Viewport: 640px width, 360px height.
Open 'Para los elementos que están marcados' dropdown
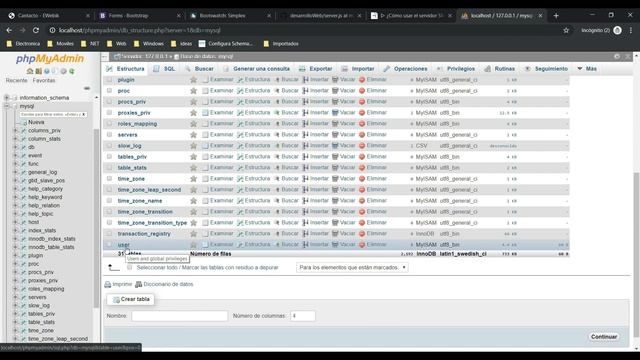tap(352, 267)
